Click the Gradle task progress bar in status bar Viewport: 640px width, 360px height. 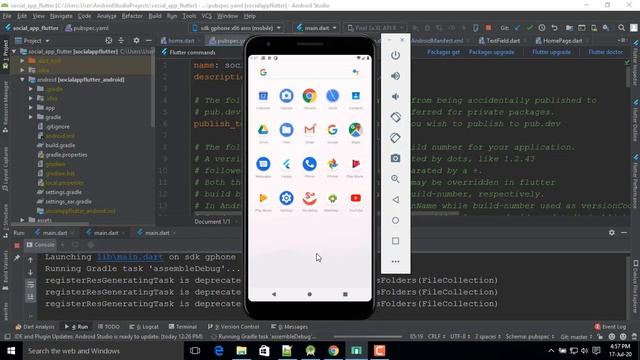tap(367, 337)
